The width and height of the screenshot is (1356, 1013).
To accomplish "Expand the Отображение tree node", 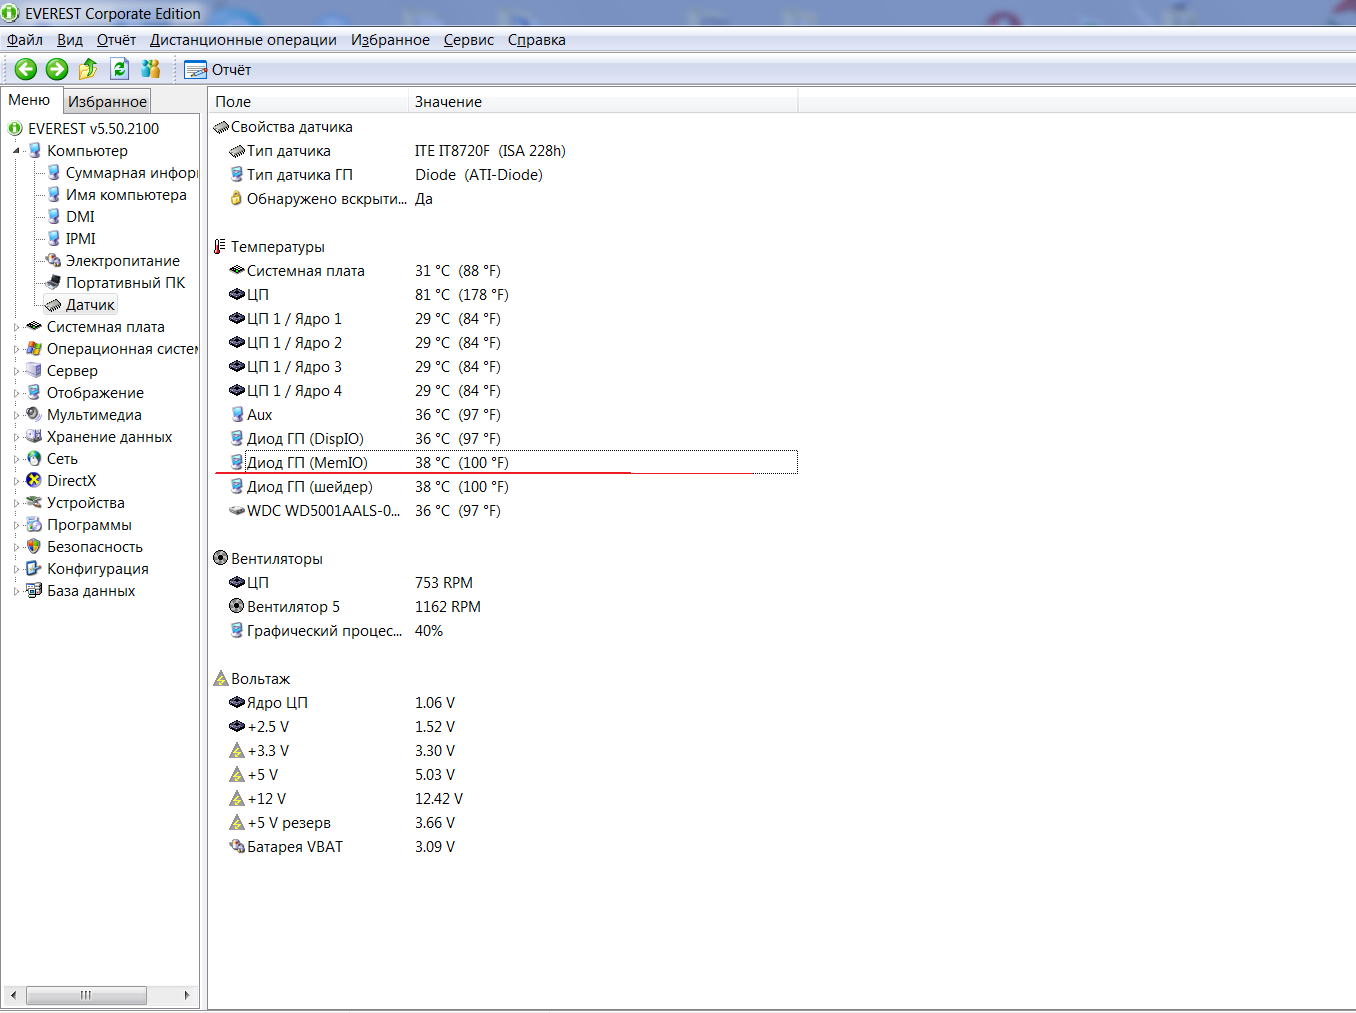I will (16, 393).
